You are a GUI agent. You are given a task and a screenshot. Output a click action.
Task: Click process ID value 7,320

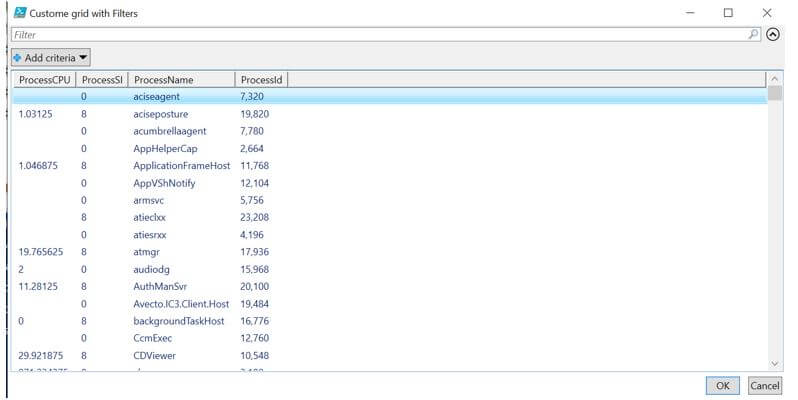pyautogui.click(x=252, y=97)
